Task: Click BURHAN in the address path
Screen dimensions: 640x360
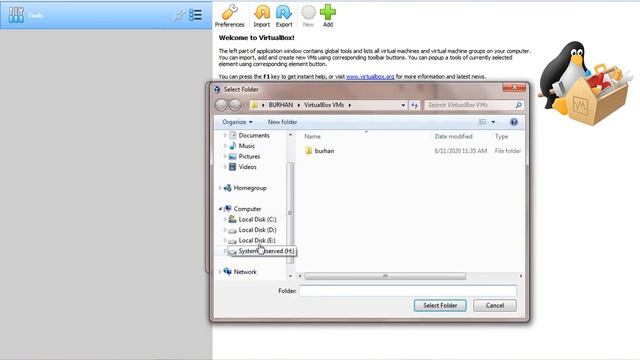Action: pos(281,105)
